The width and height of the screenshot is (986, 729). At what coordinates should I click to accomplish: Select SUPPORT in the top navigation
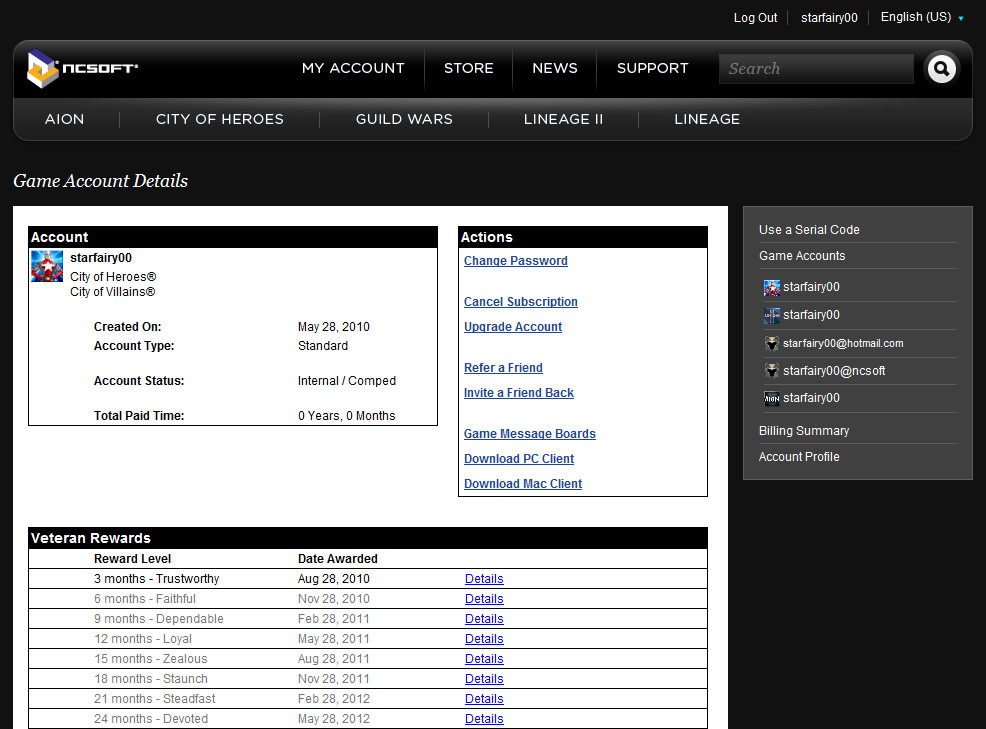[652, 68]
